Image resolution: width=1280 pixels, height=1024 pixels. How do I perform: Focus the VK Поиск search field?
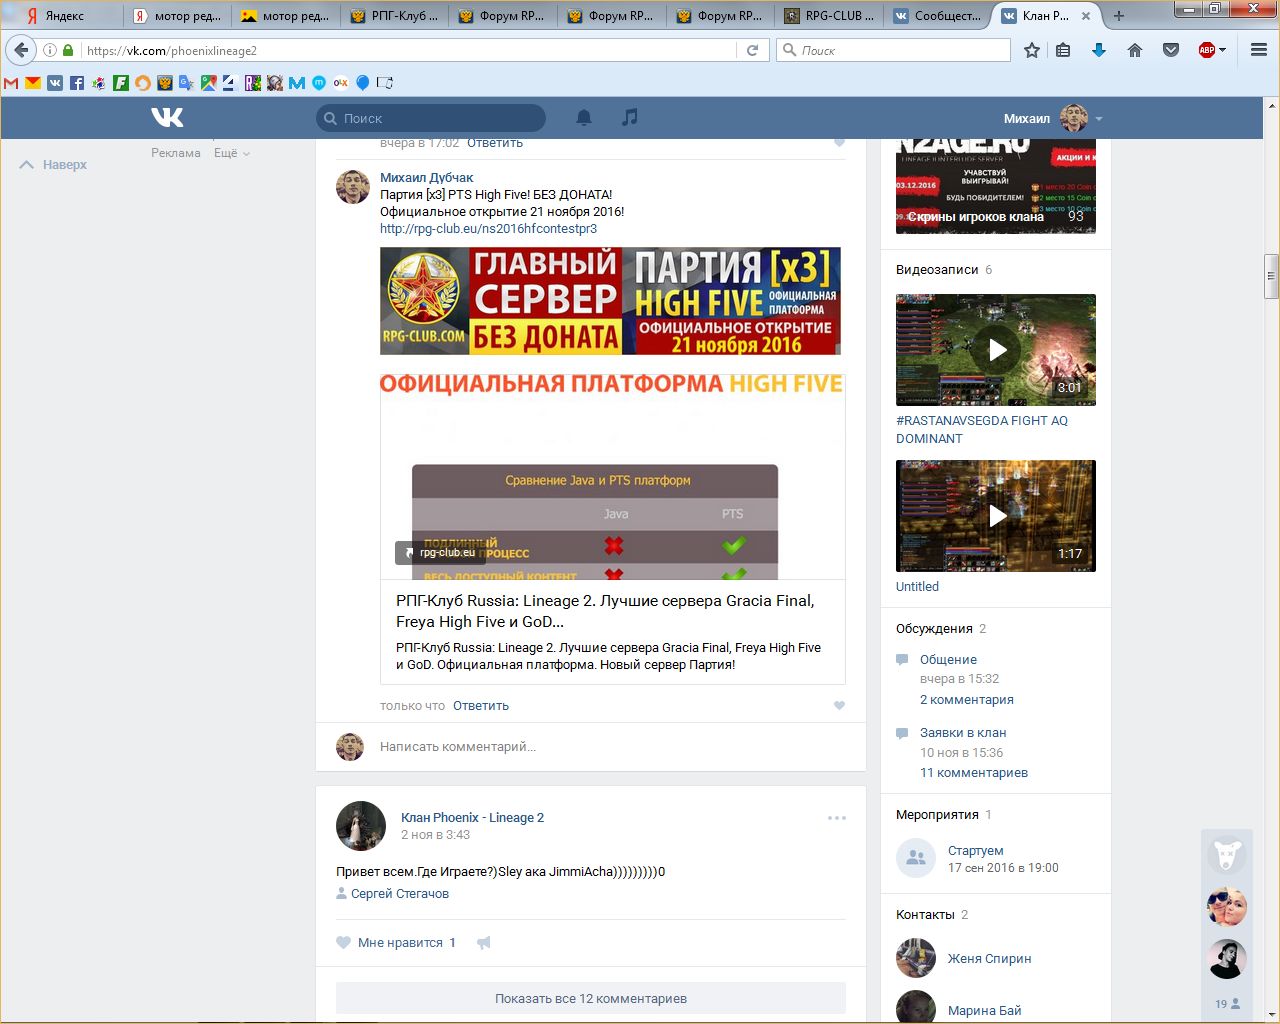coord(431,118)
